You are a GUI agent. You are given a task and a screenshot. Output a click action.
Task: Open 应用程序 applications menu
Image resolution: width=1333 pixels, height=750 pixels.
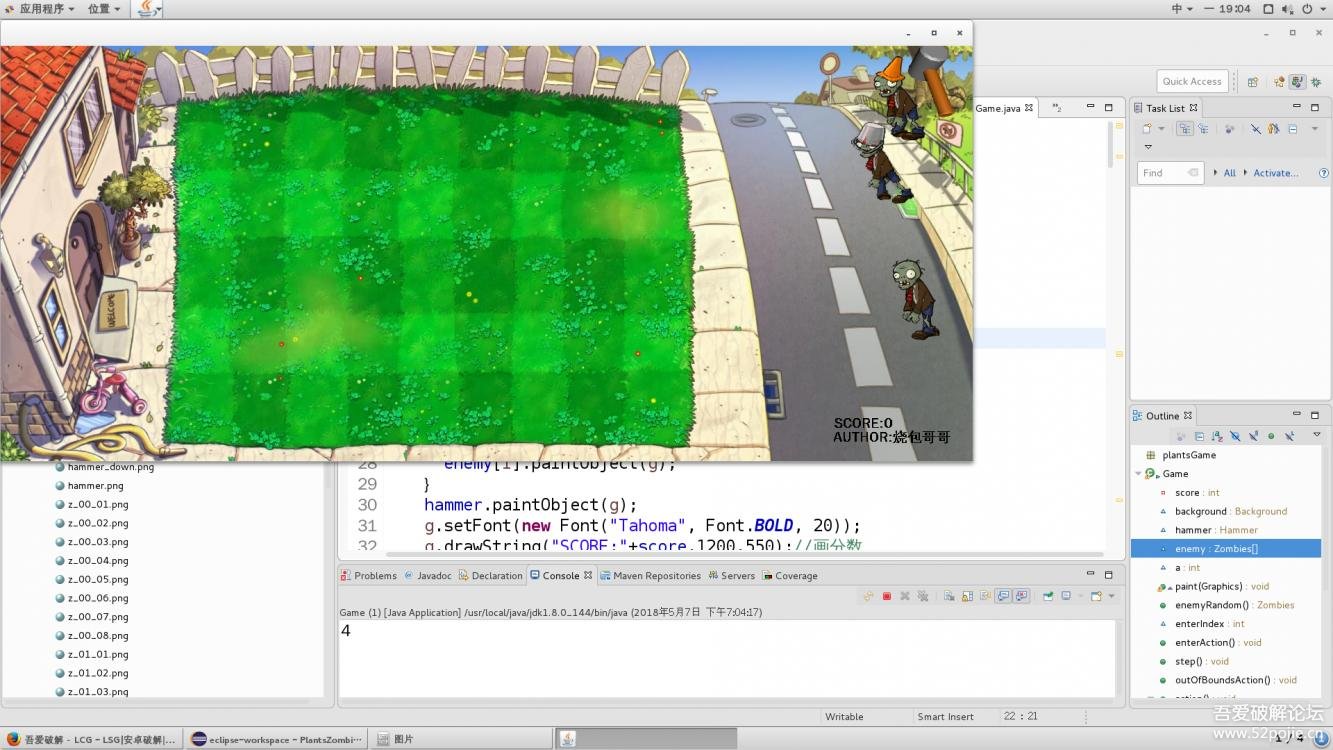coord(41,8)
